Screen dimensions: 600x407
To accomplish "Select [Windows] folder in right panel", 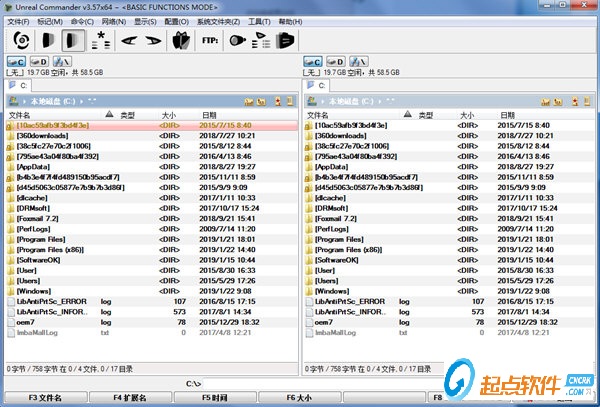I will 450,291.
